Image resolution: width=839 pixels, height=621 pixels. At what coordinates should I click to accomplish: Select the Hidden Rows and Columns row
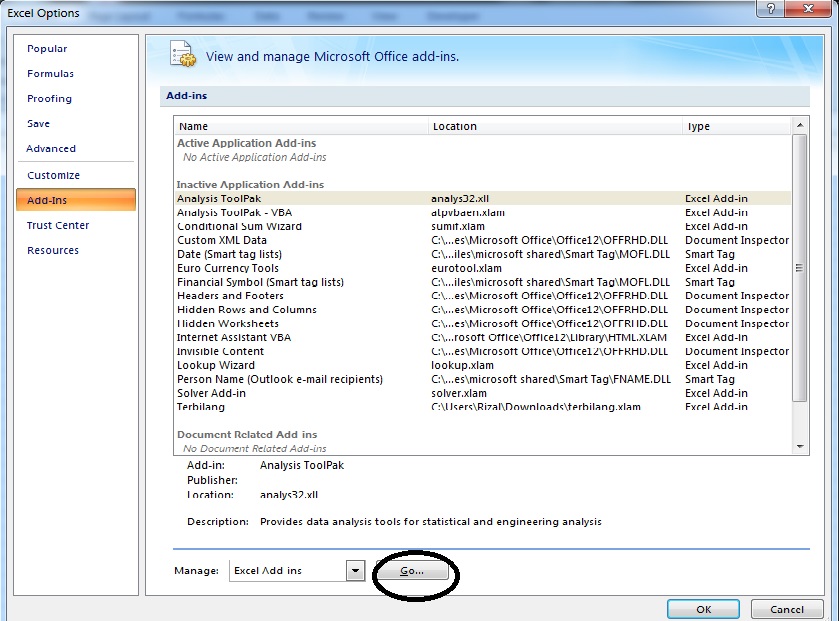[x=483, y=310]
